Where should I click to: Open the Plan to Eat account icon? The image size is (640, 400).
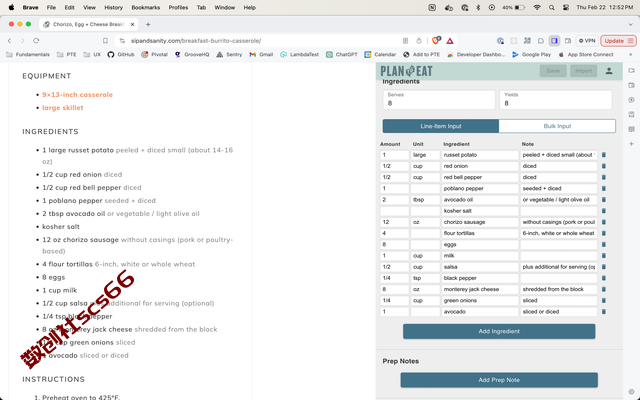(609, 71)
